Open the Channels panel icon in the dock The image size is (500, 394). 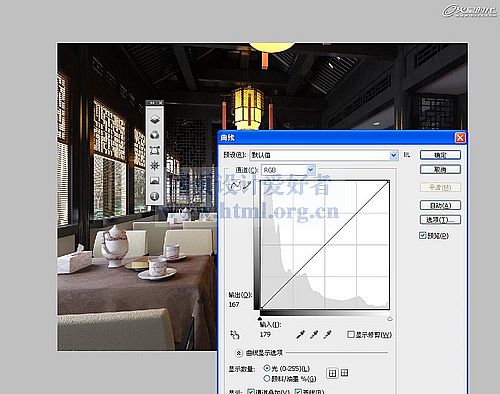pos(154,135)
